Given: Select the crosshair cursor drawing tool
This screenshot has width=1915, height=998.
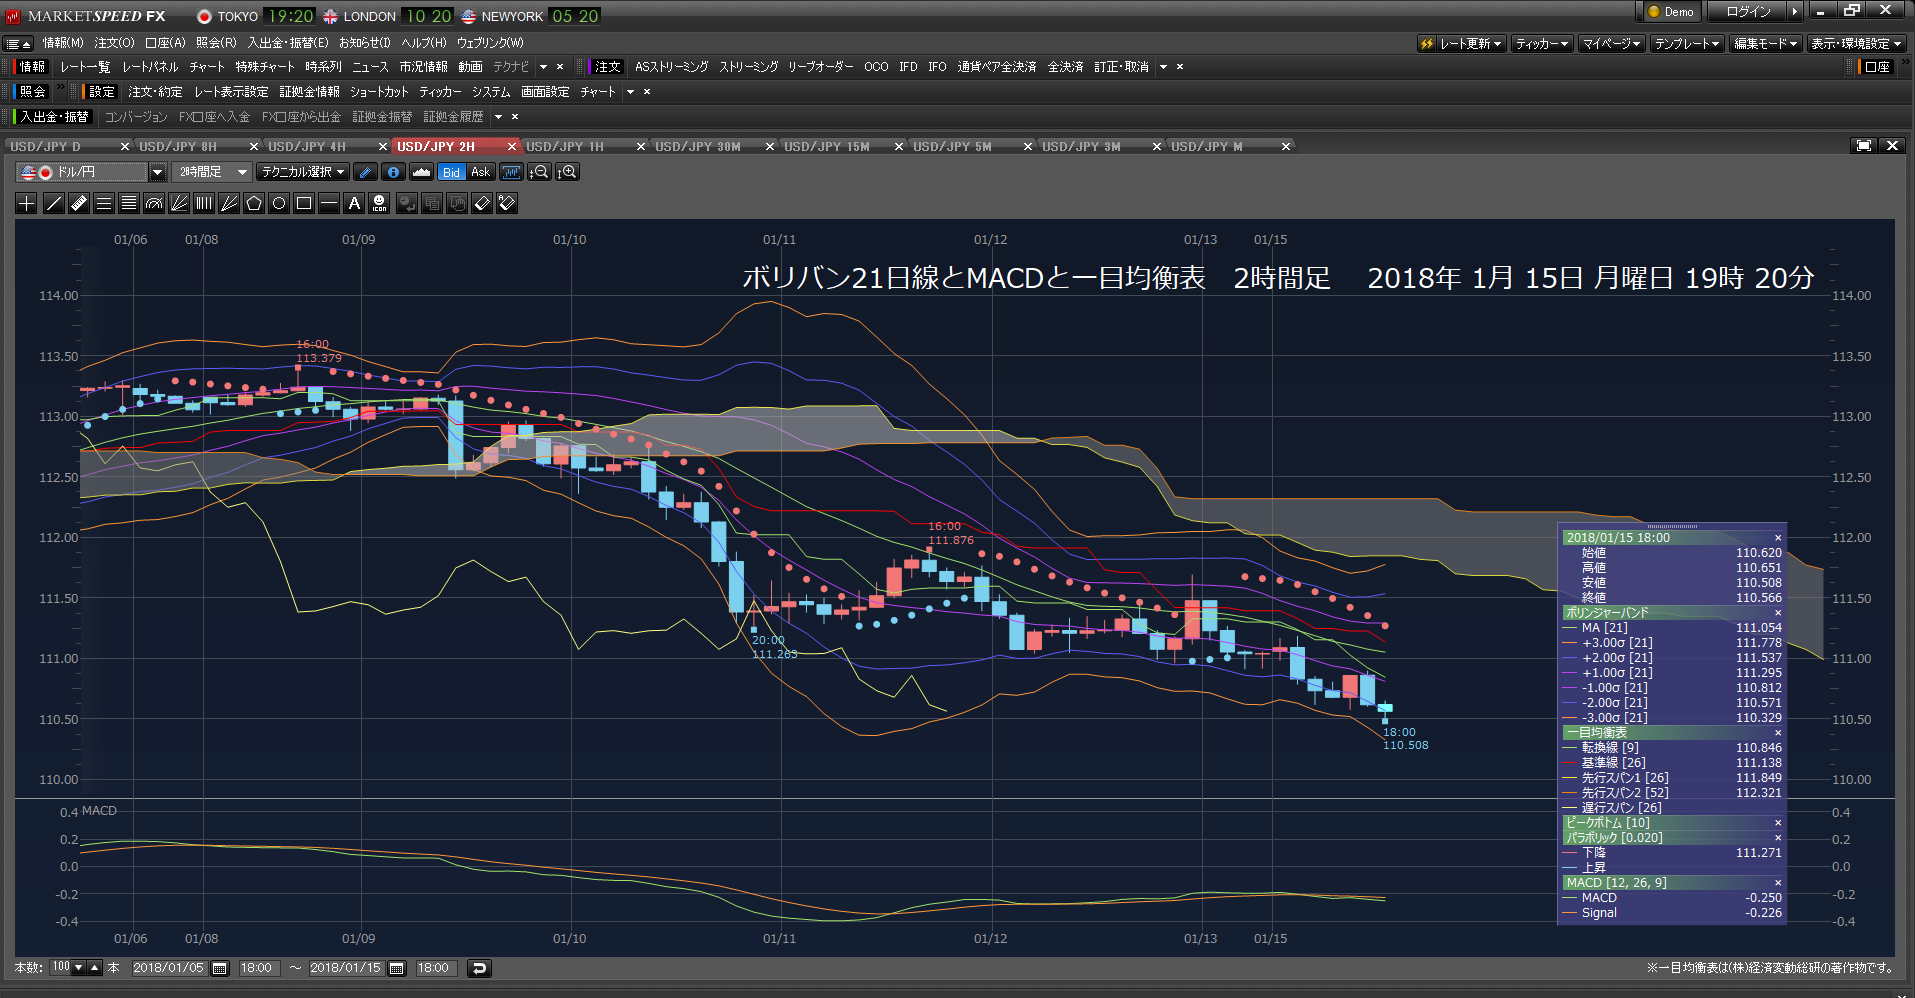Looking at the screenshot, I should (x=27, y=203).
